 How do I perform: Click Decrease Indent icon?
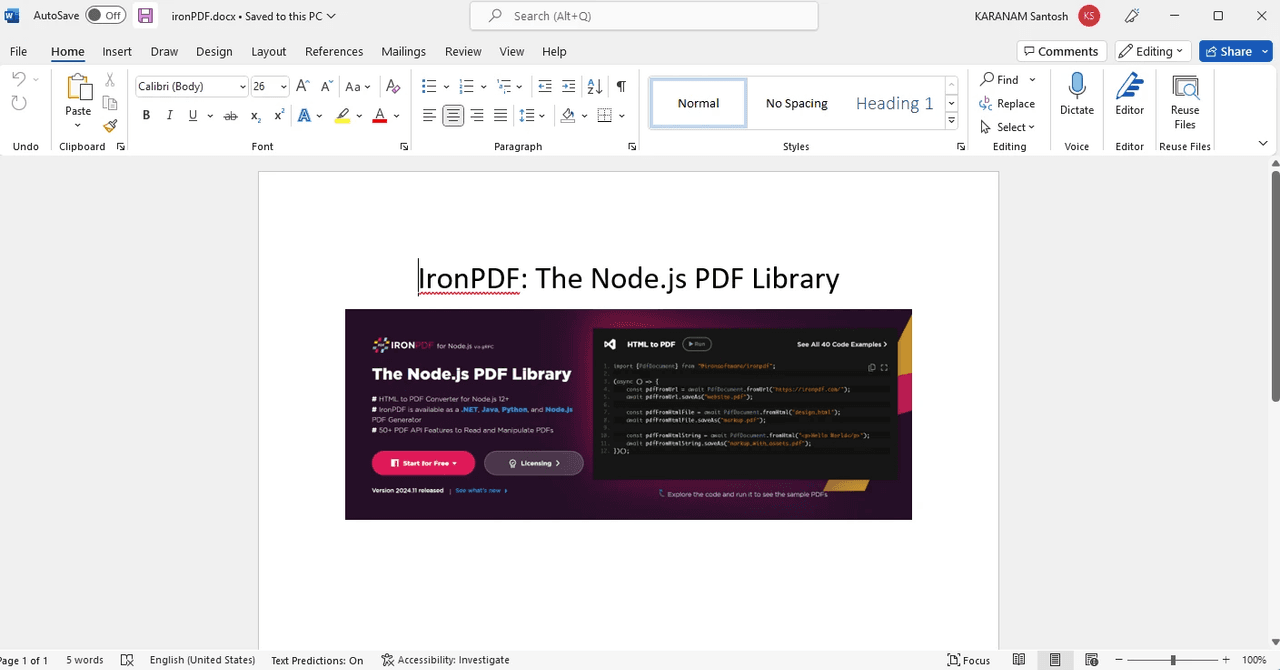545,87
